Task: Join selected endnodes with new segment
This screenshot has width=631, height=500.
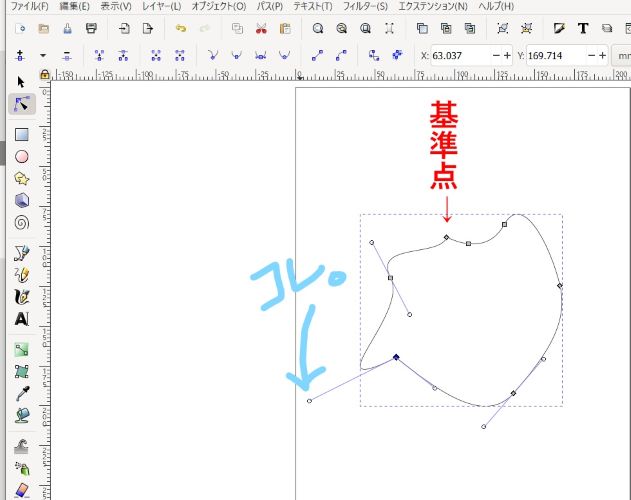Action: (156, 55)
